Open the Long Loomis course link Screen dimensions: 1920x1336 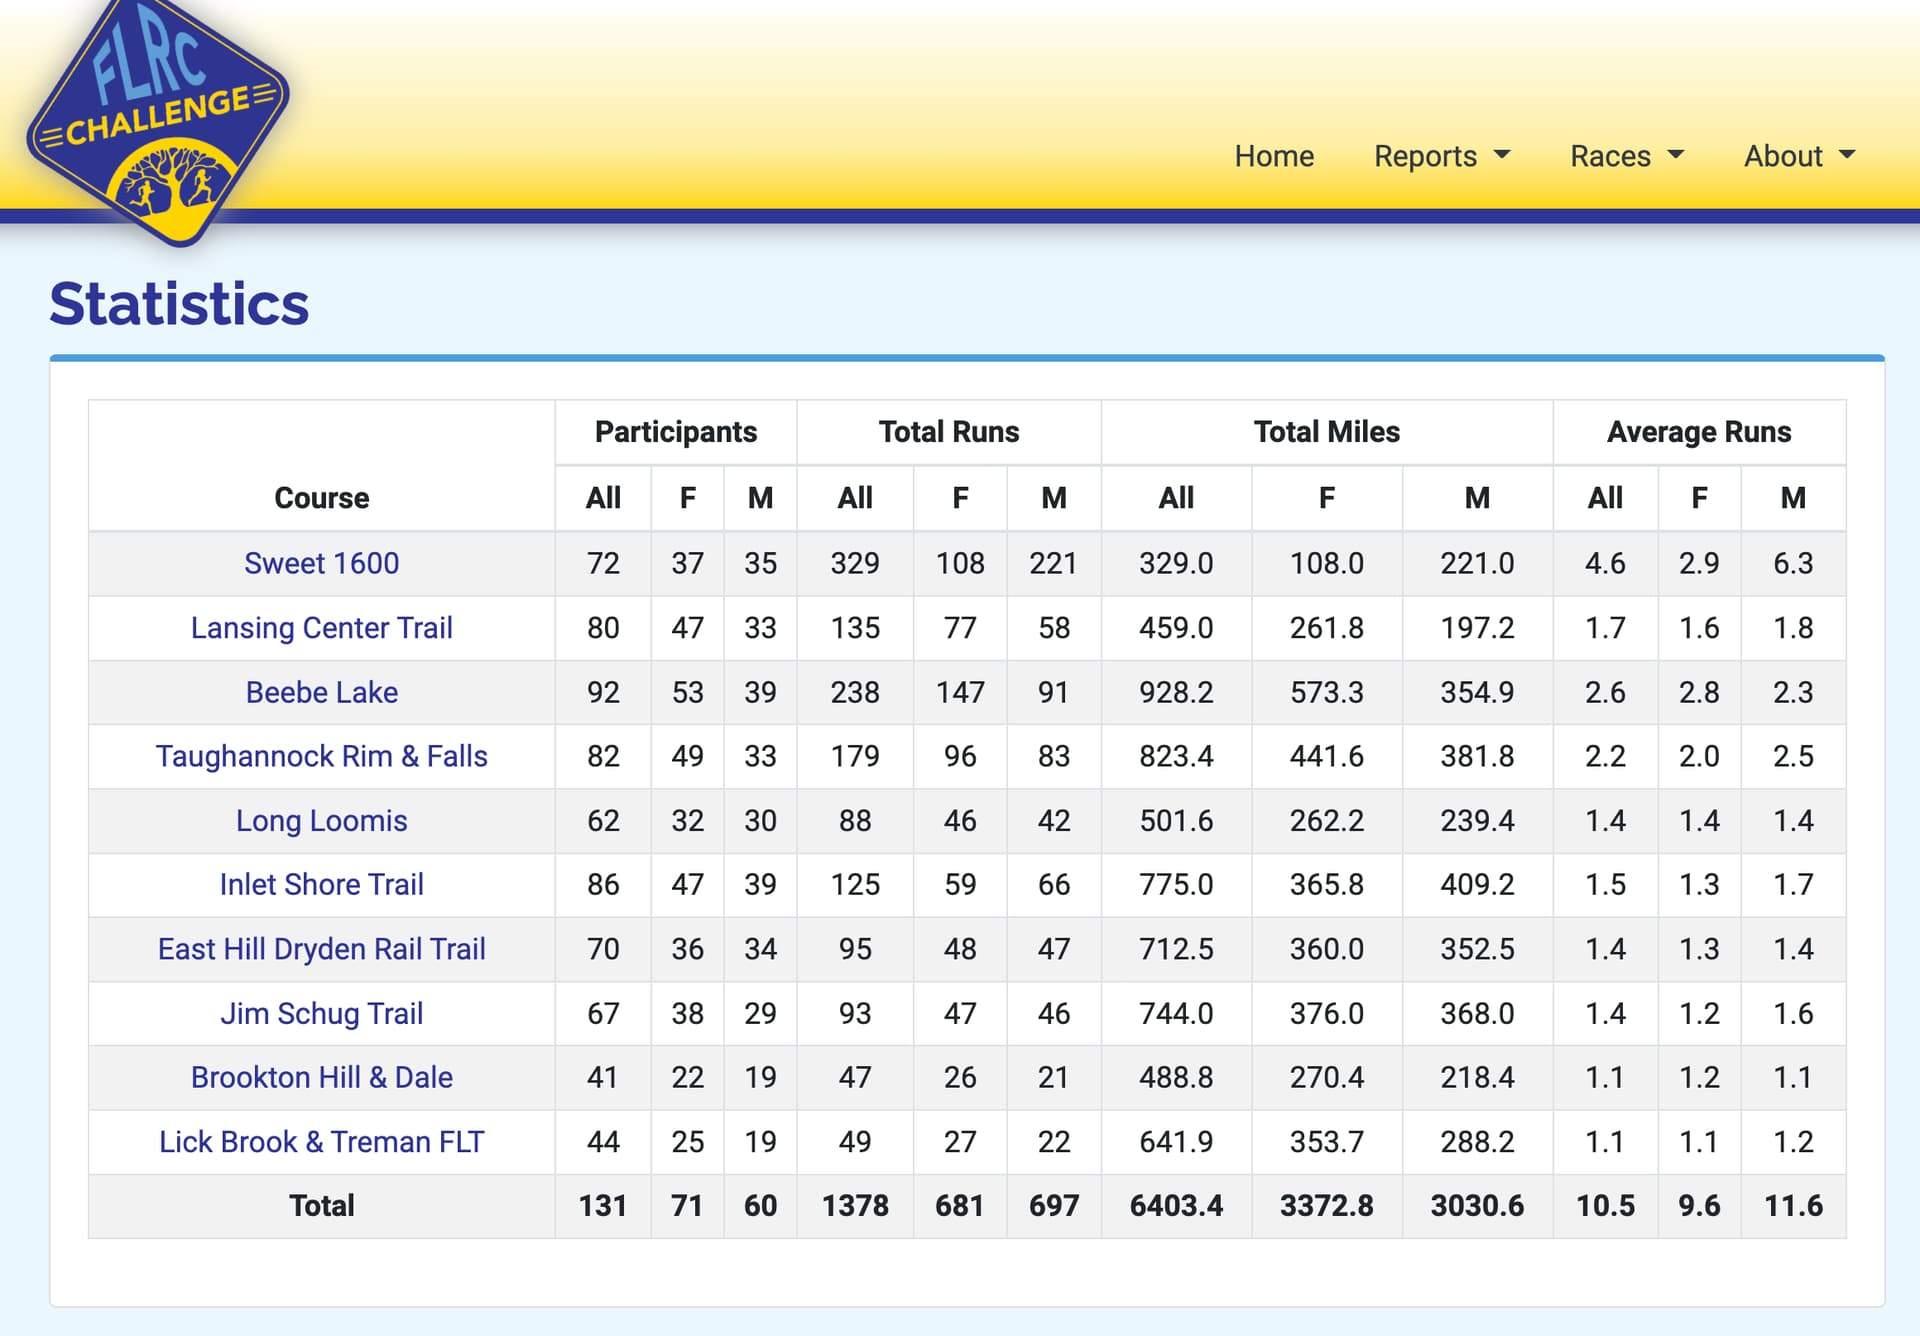pos(321,820)
